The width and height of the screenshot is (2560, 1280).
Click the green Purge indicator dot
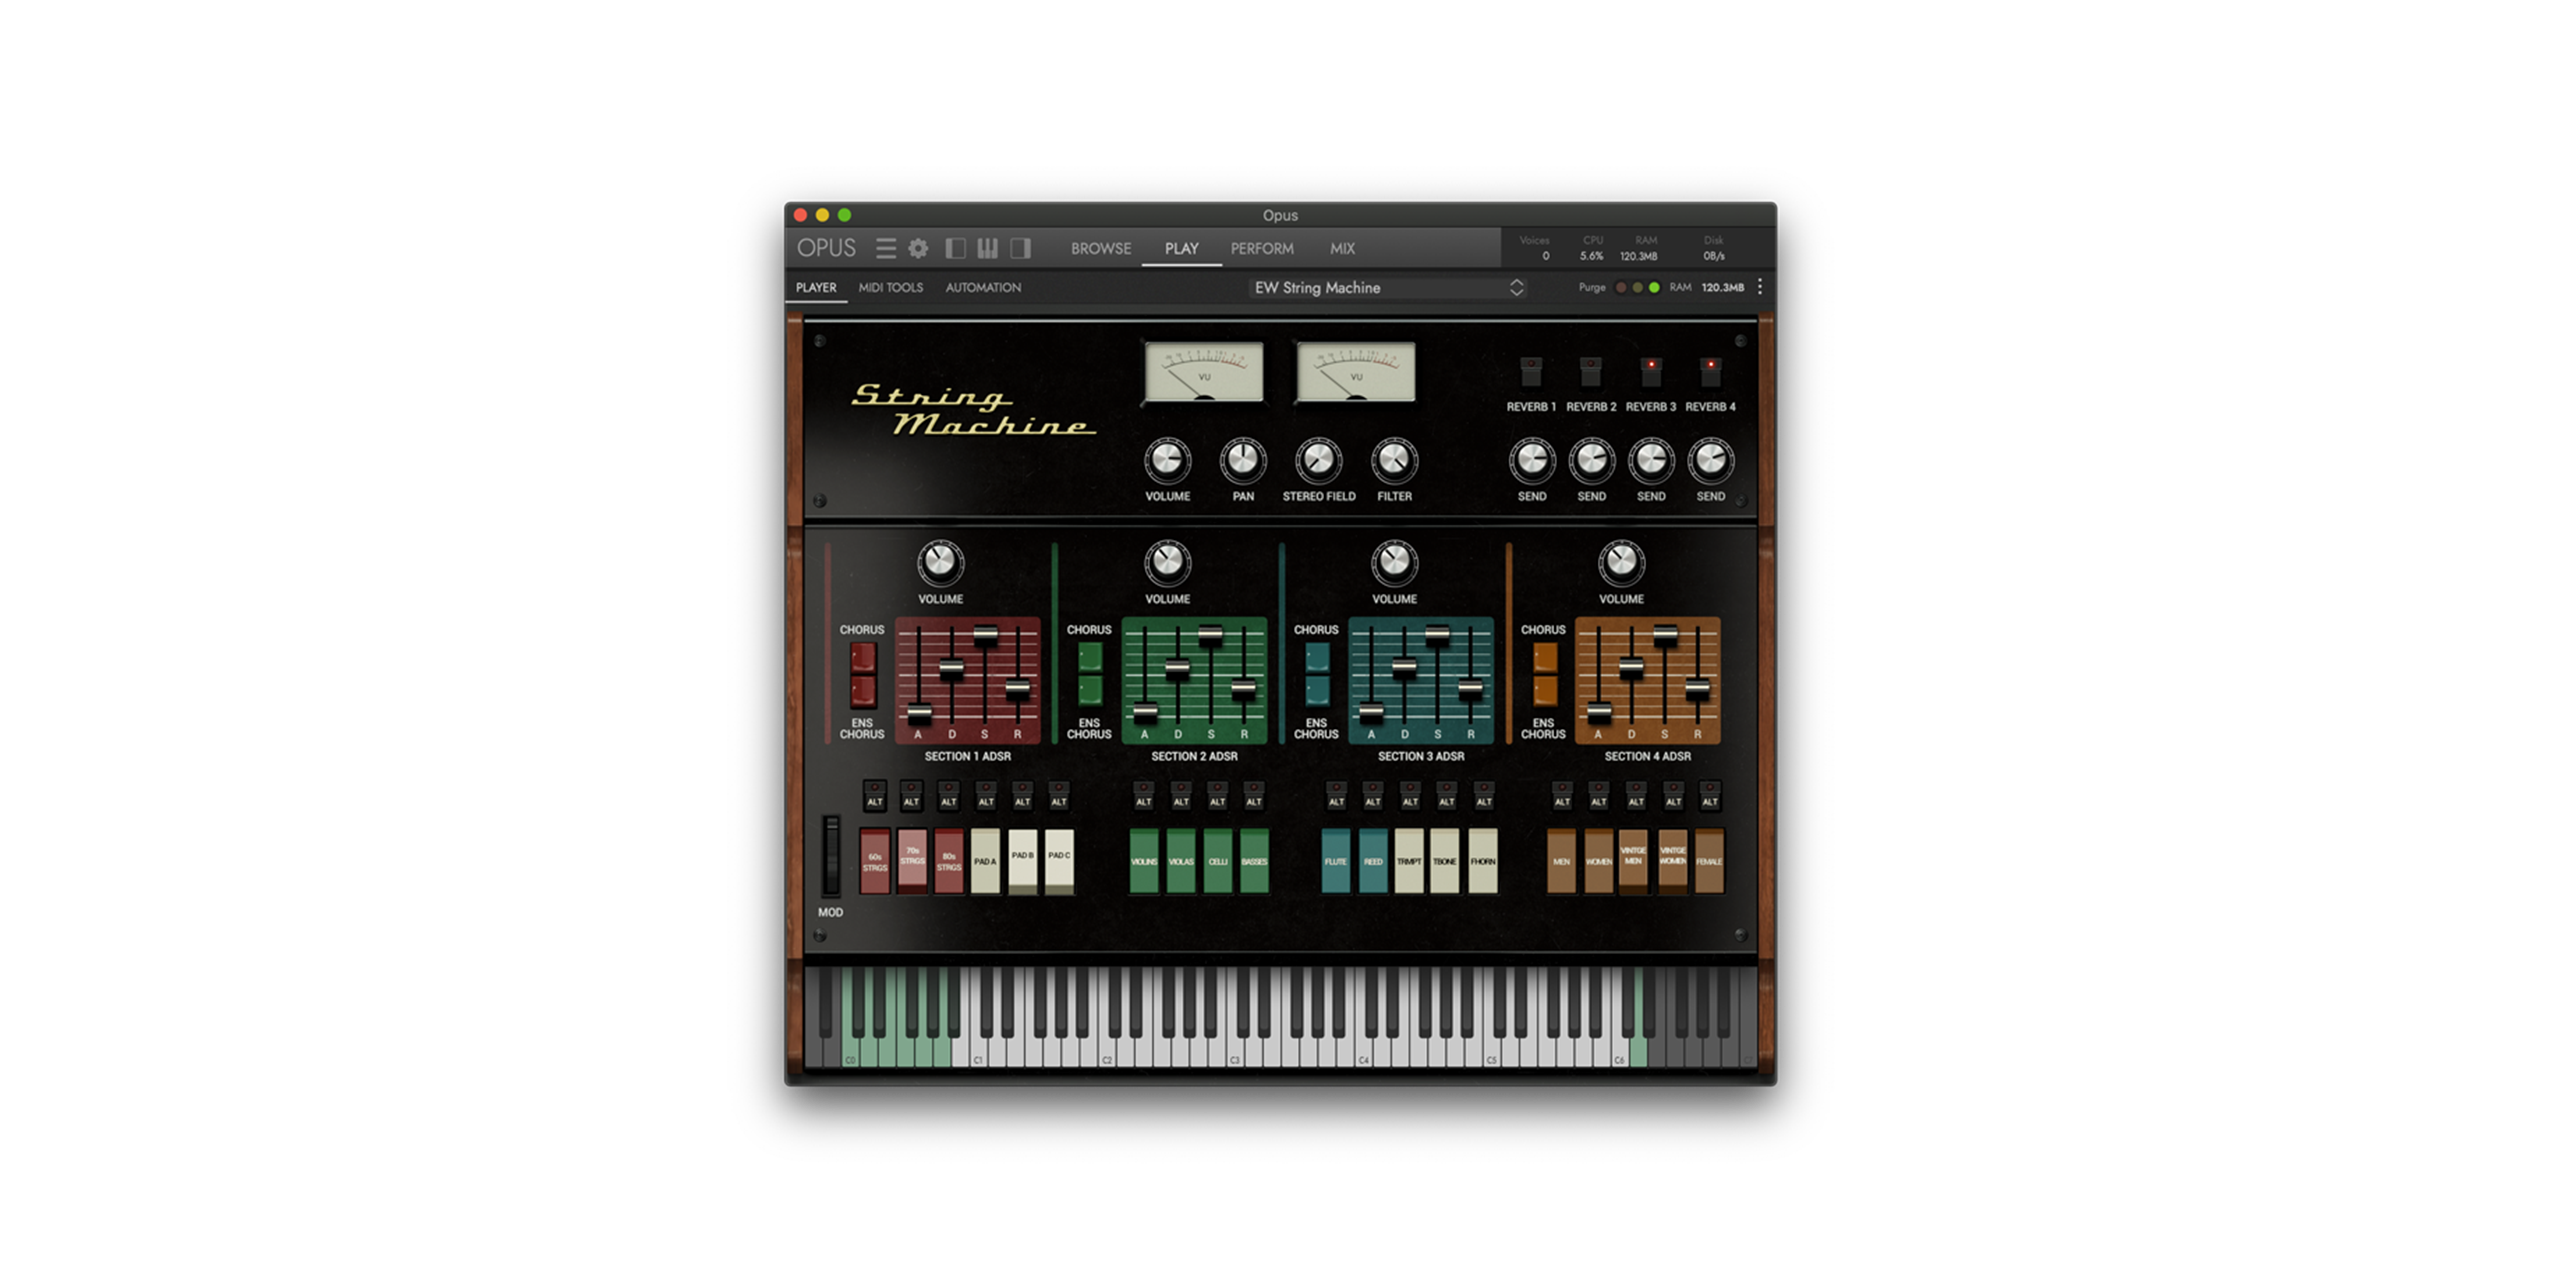click(1654, 287)
